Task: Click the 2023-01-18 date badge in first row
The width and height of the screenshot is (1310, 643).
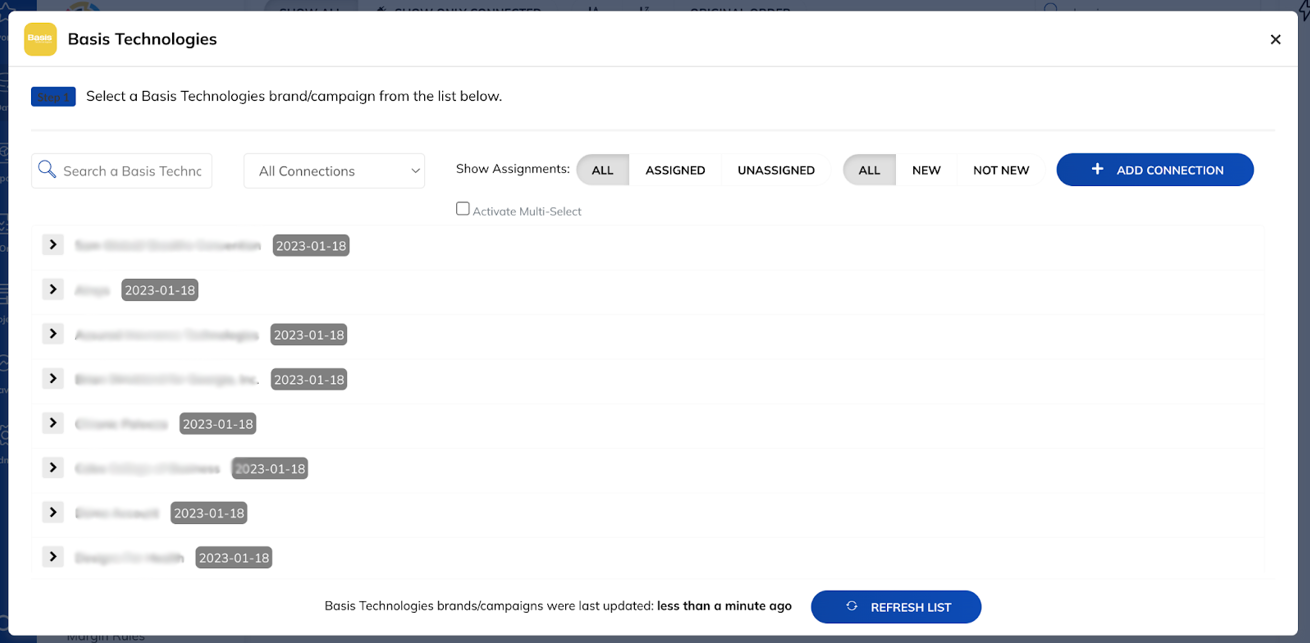Action: pyautogui.click(x=311, y=245)
